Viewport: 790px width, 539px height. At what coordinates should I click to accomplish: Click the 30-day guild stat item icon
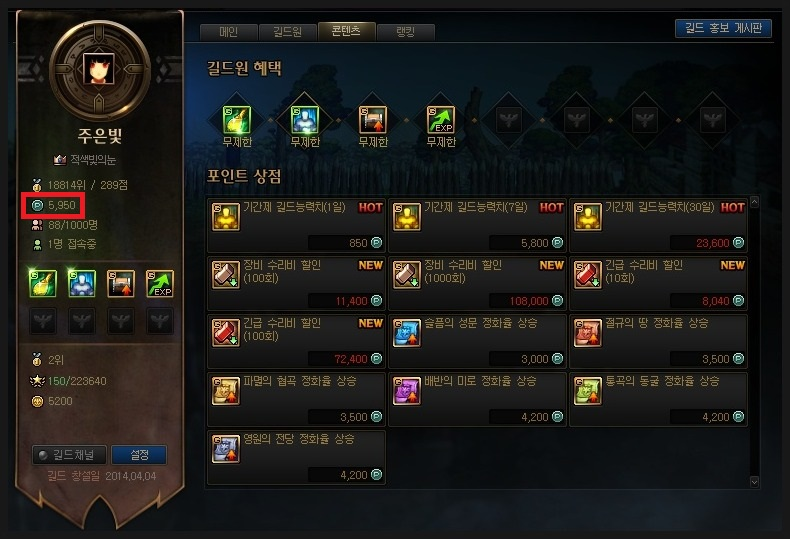[x=587, y=217]
